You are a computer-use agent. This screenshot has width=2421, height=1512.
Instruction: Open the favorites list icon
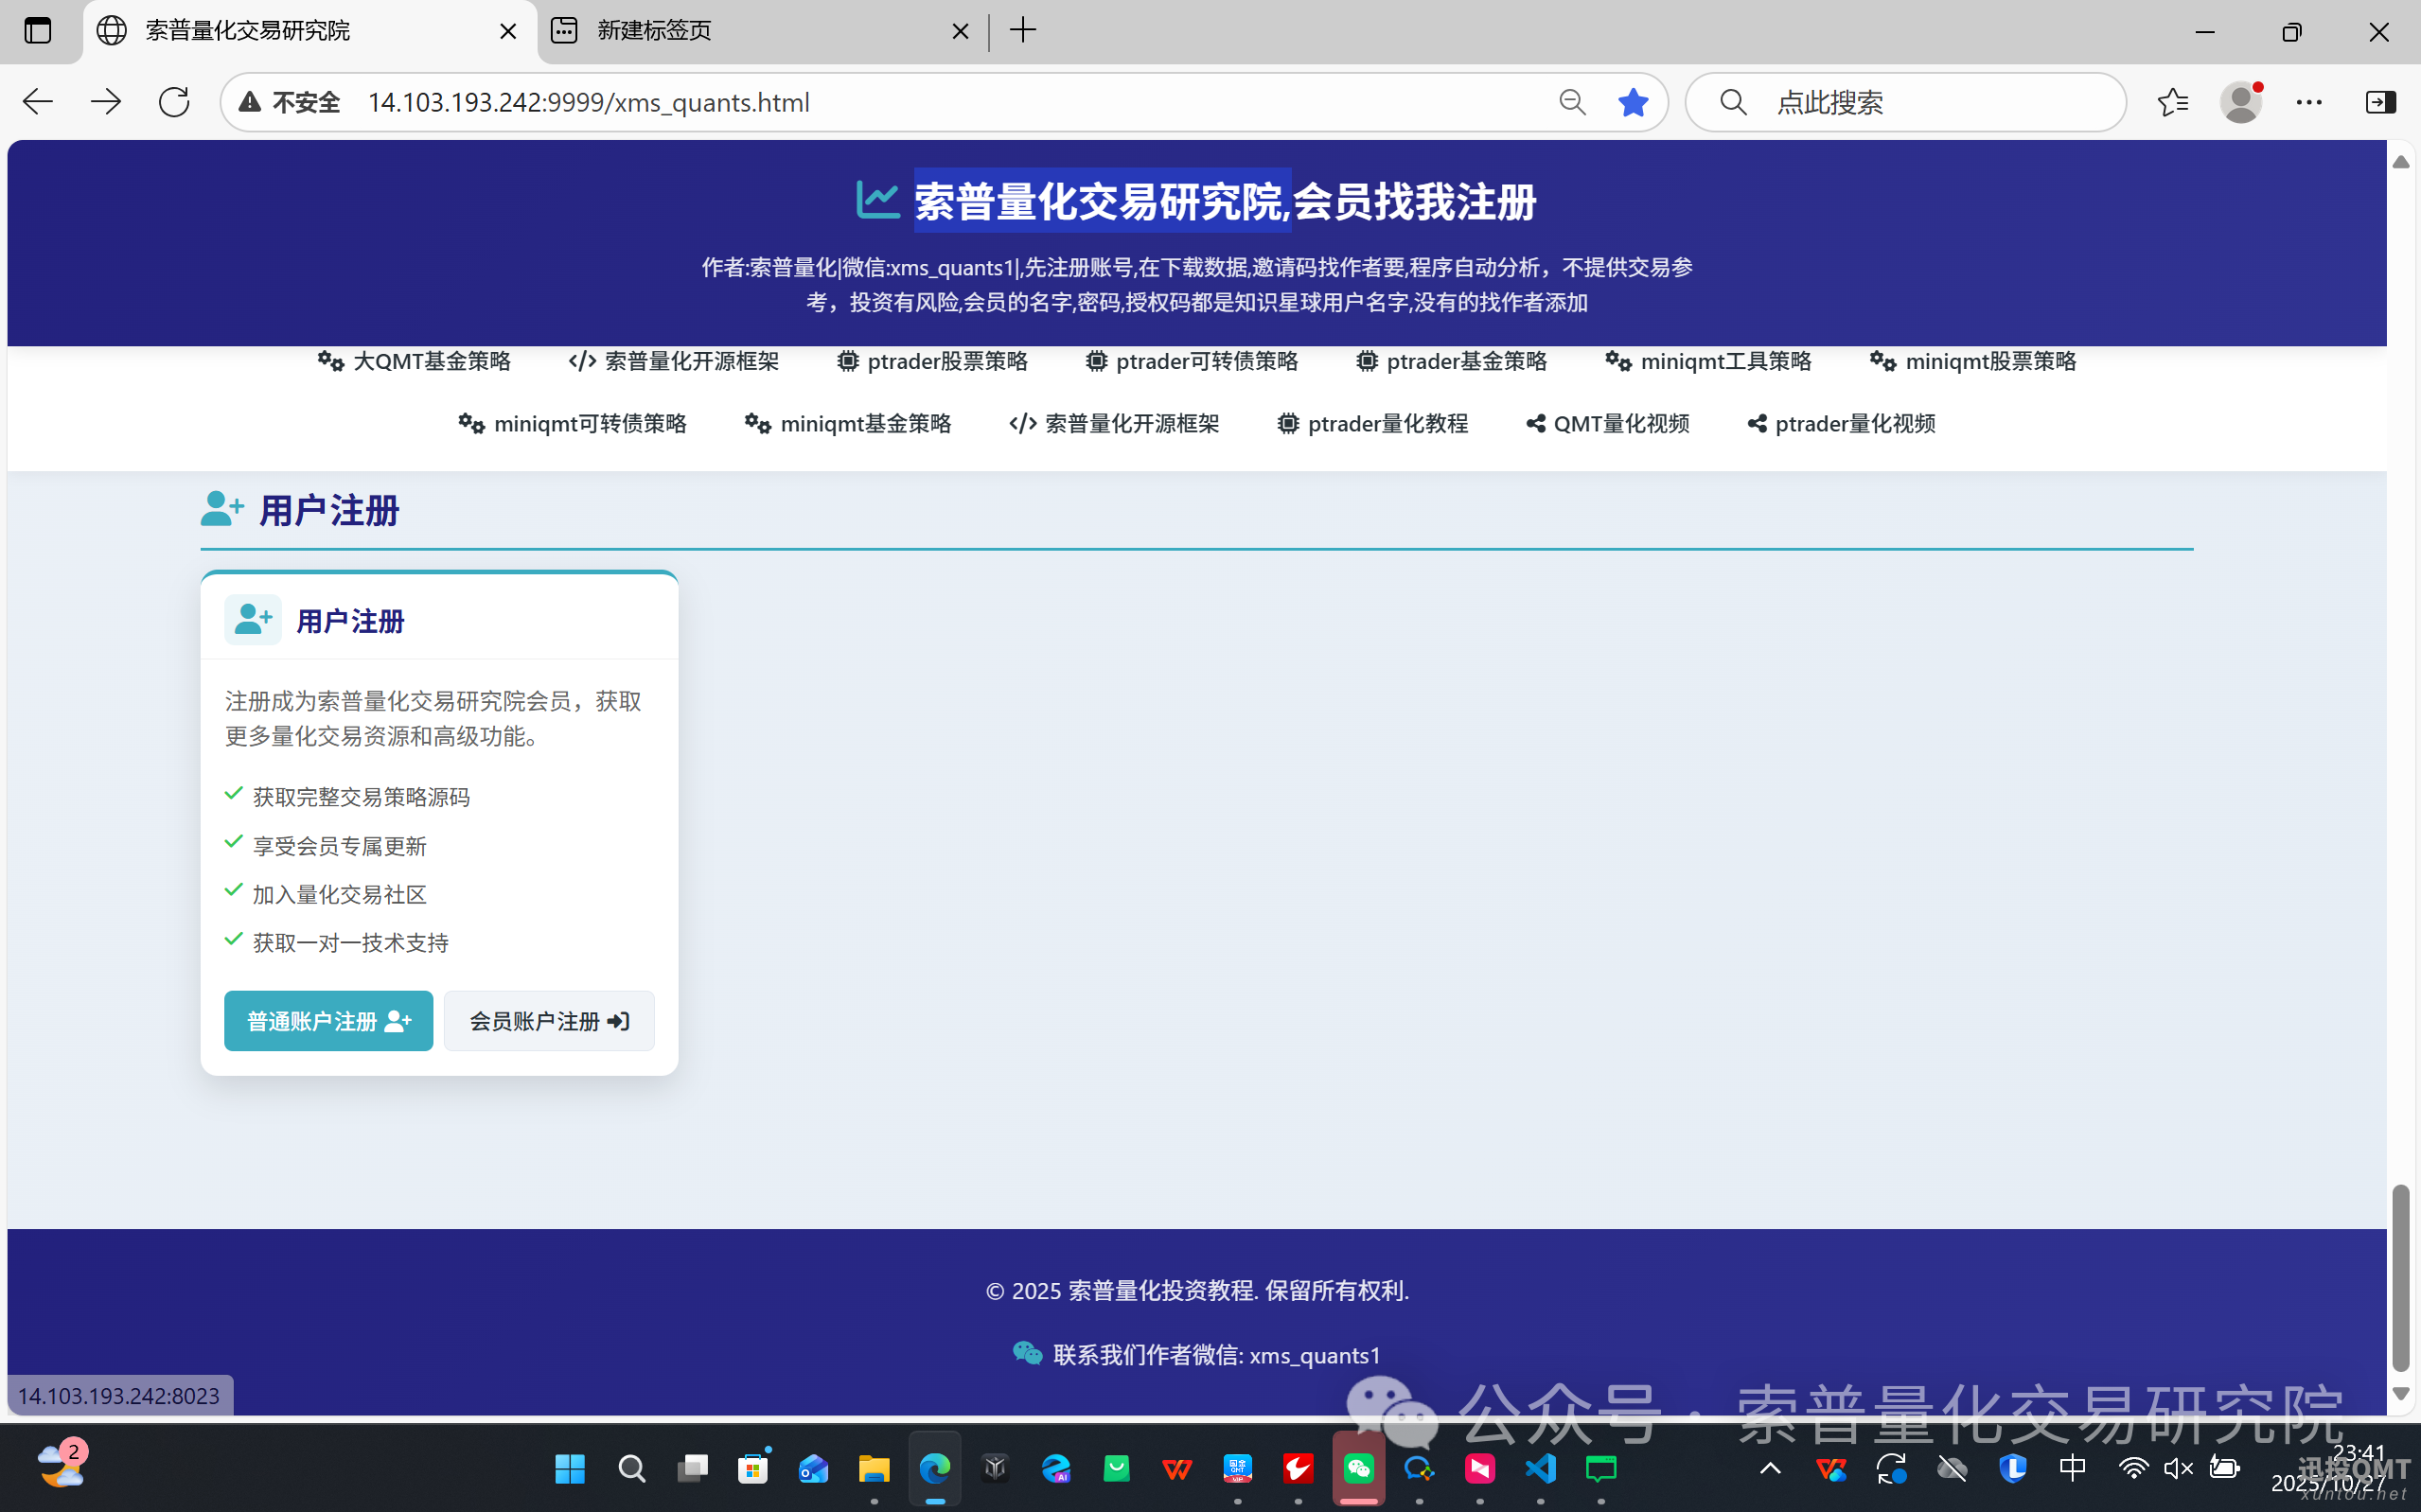(x=2172, y=102)
